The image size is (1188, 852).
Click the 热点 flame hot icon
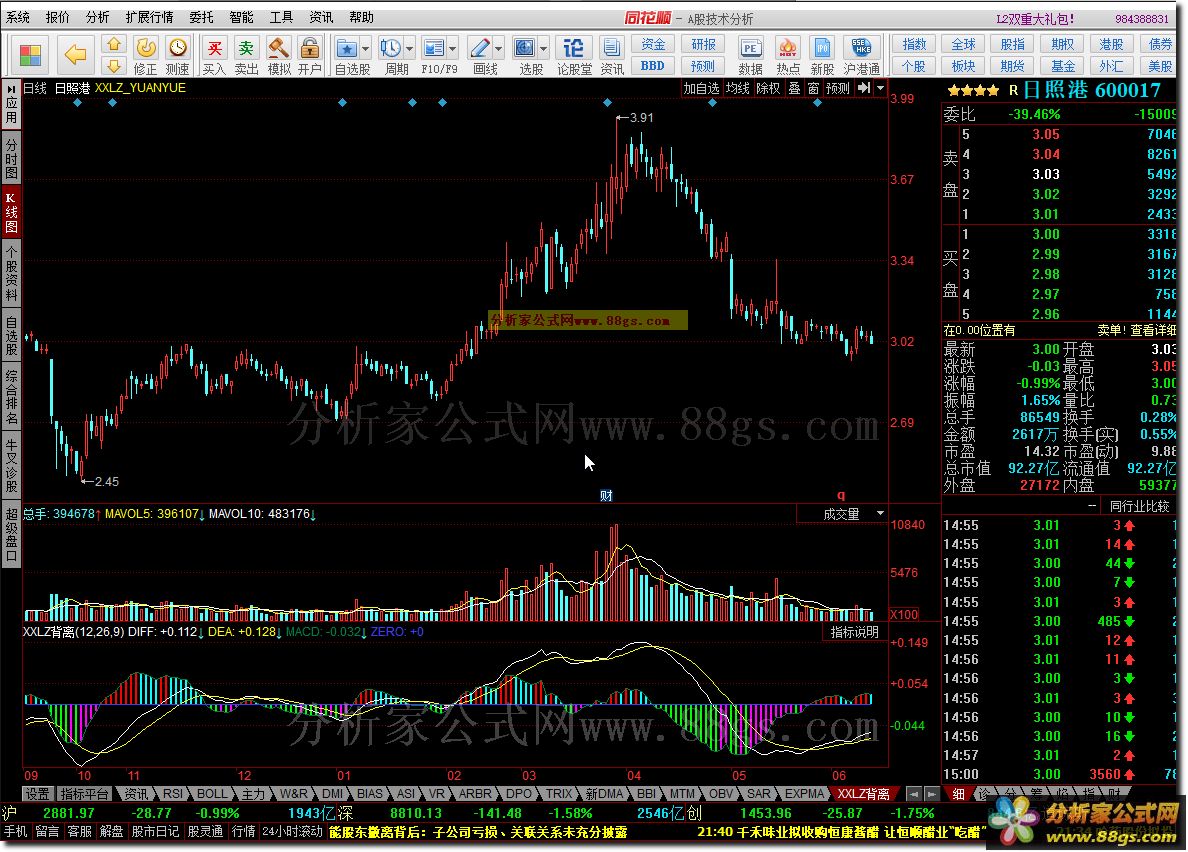tap(788, 48)
